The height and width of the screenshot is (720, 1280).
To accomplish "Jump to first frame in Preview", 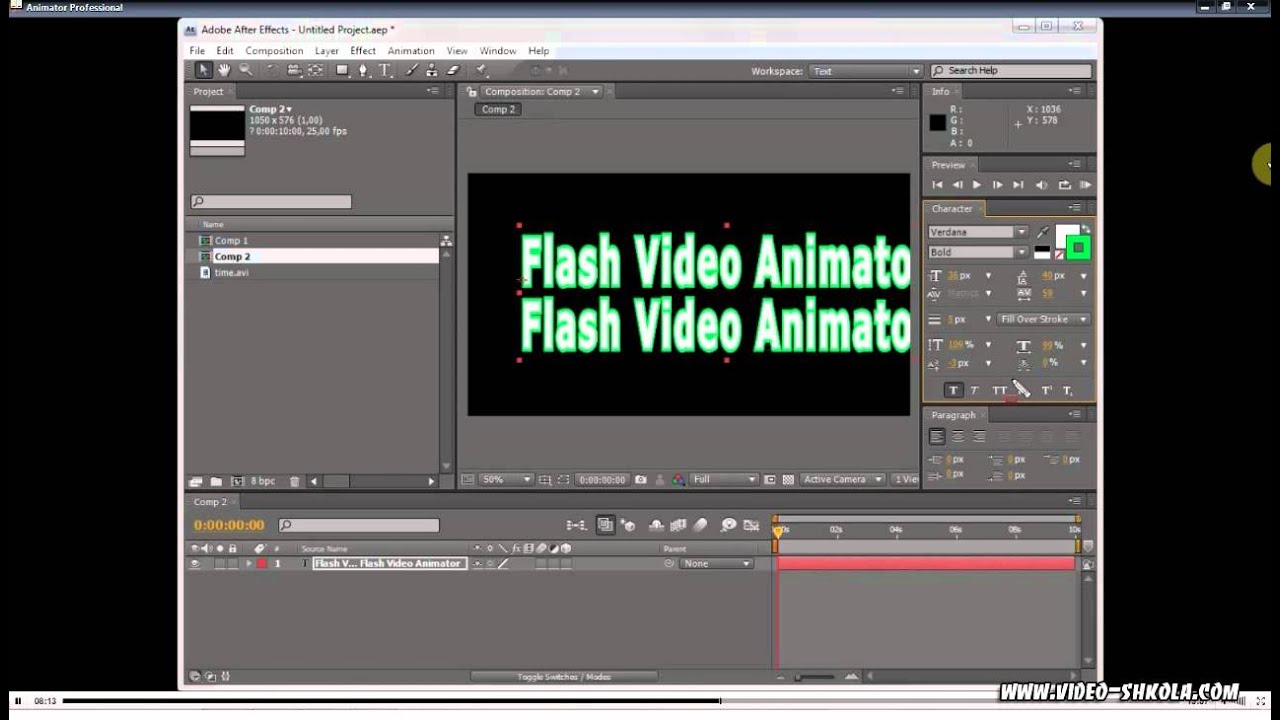I will point(937,185).
